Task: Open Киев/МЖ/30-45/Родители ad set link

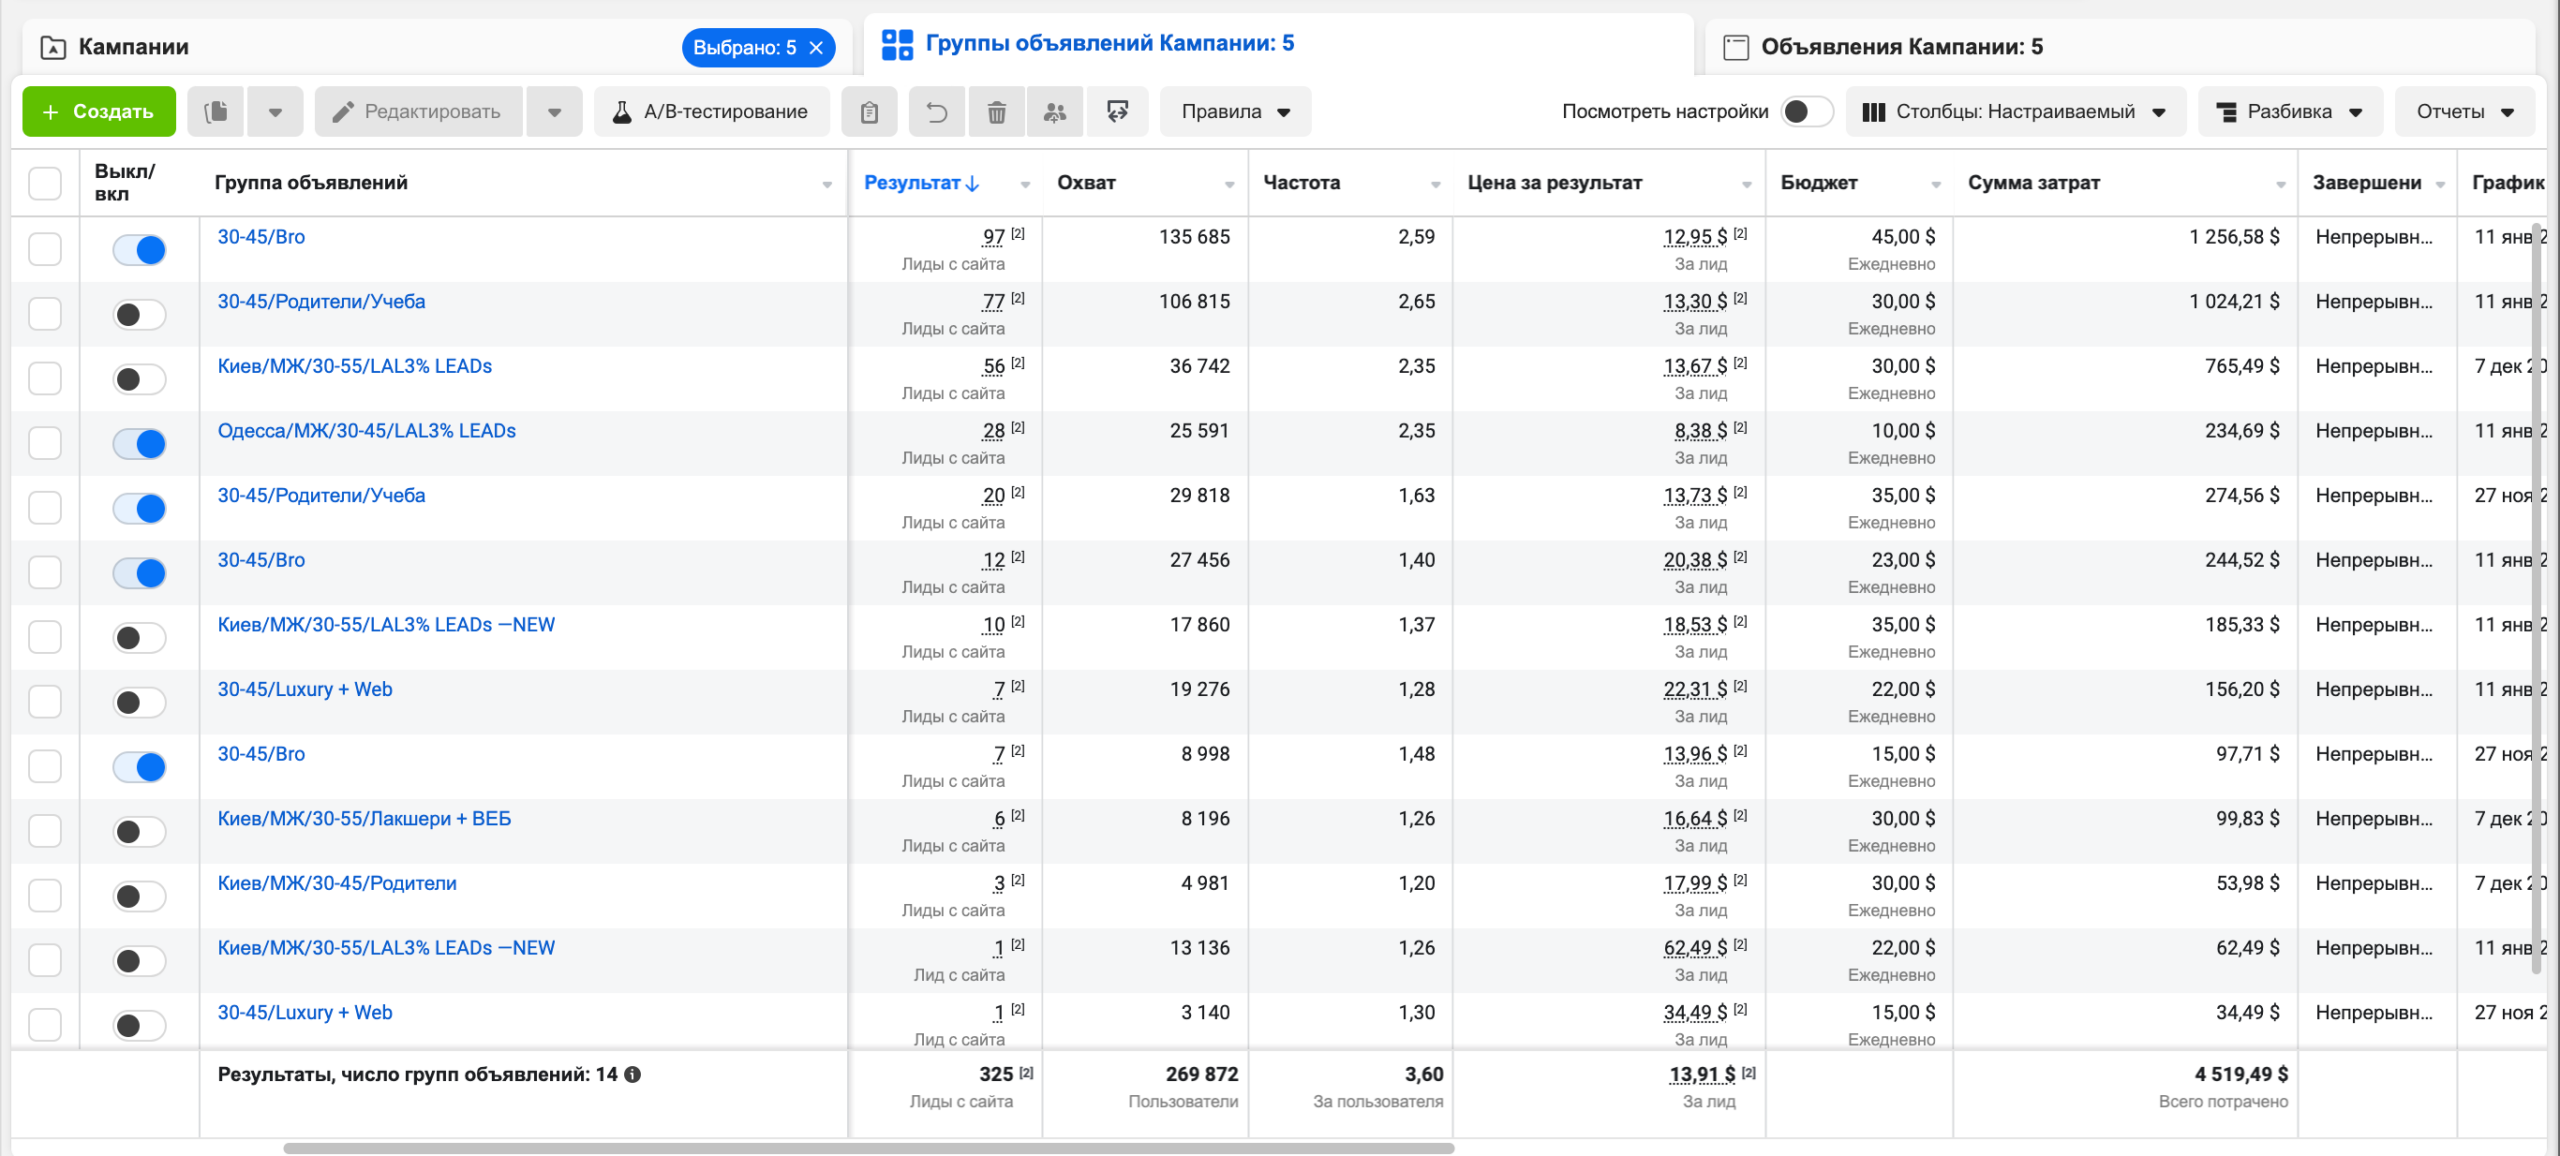Action: 337,884
